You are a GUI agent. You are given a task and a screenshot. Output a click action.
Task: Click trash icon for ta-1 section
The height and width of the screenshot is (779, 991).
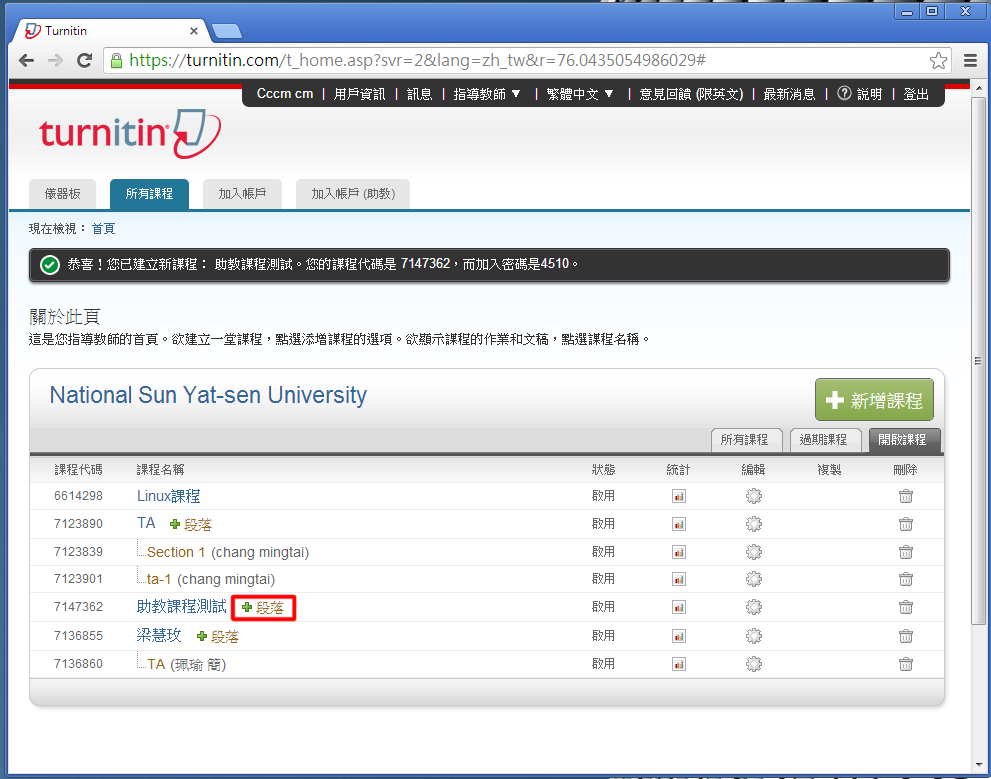(905, 579)
